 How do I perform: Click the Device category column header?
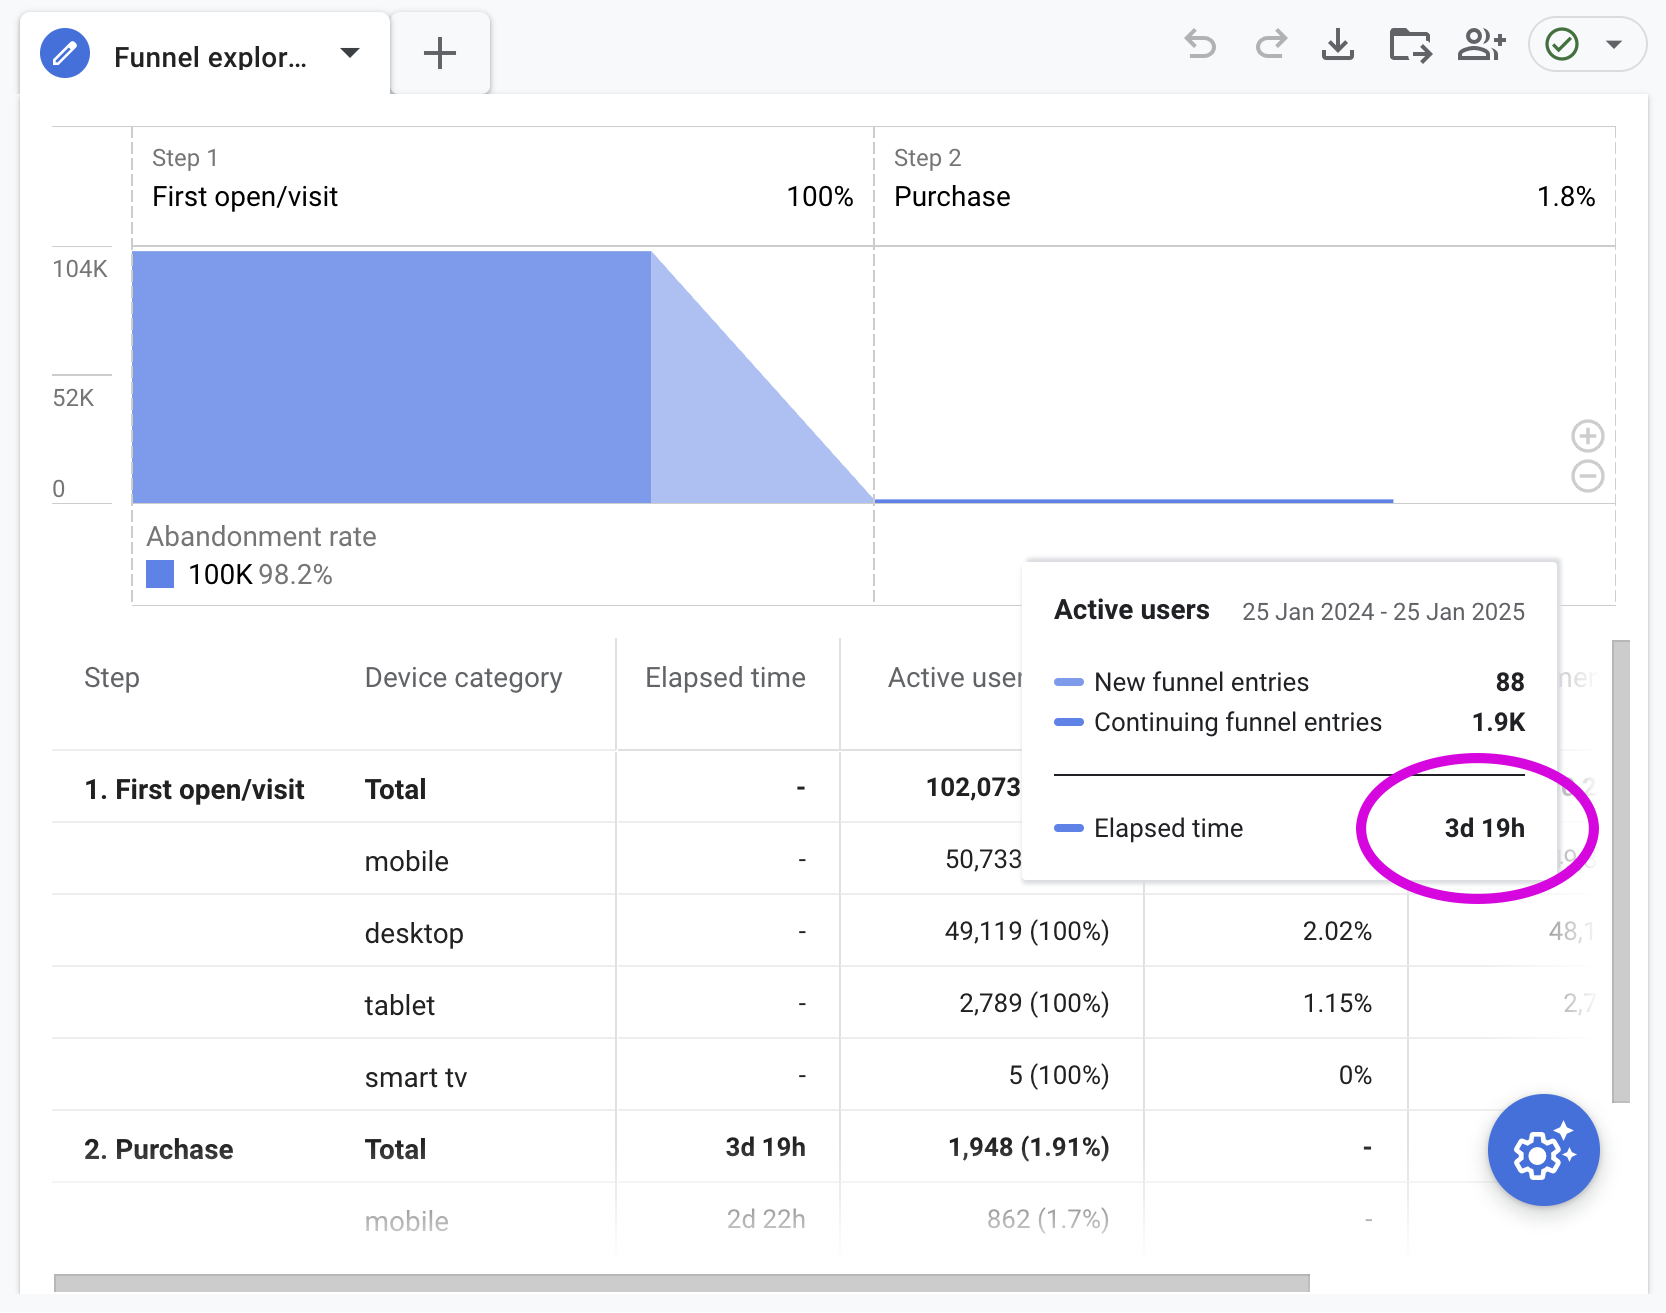(463, 678)
